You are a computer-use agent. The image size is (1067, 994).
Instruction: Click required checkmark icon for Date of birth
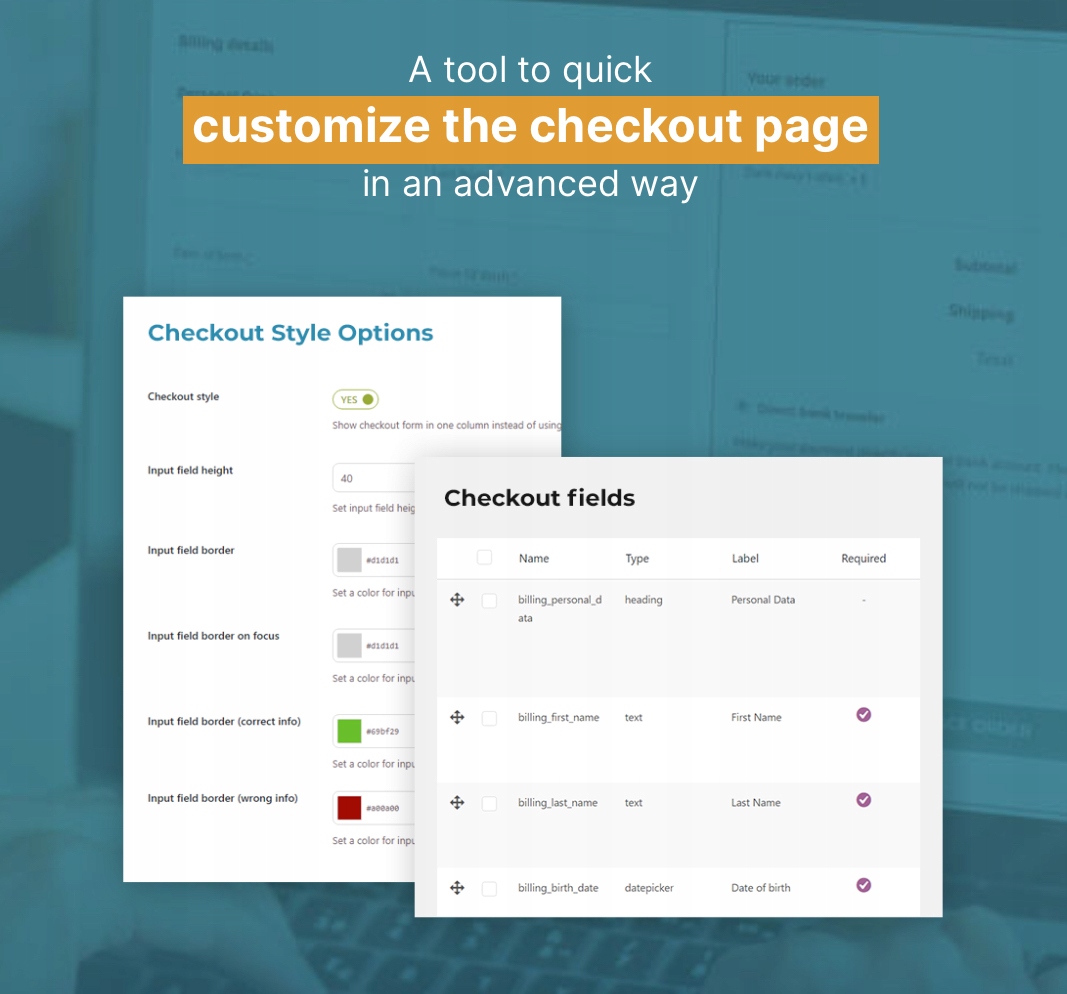click(x=864, y=884)
